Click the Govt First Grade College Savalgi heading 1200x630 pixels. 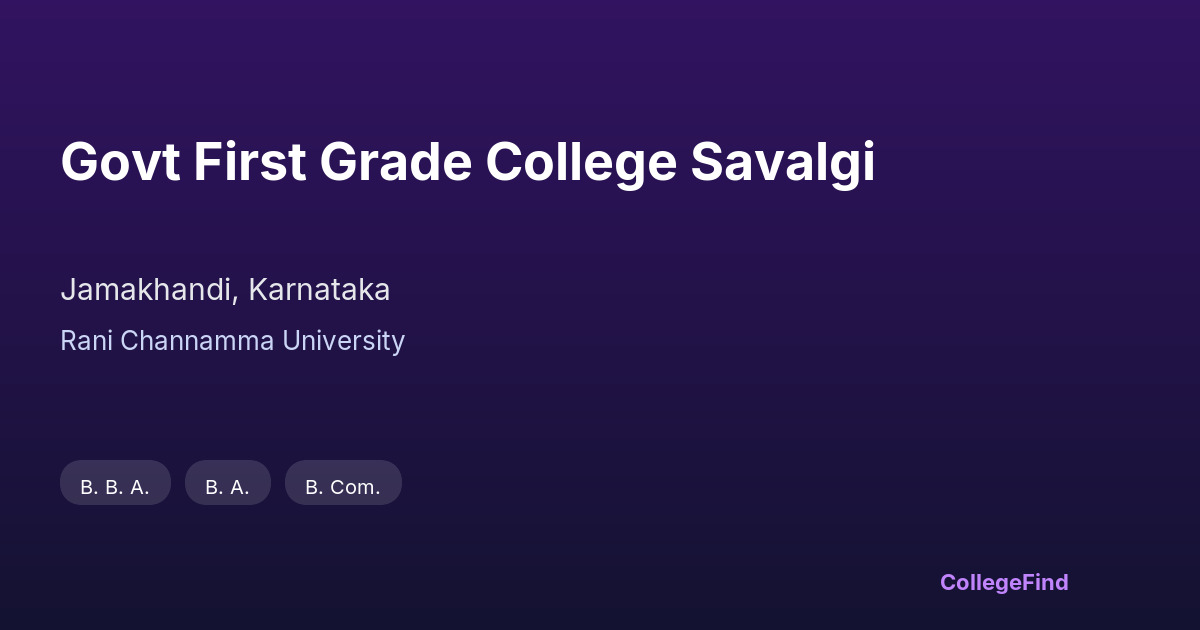pos(467,162)
